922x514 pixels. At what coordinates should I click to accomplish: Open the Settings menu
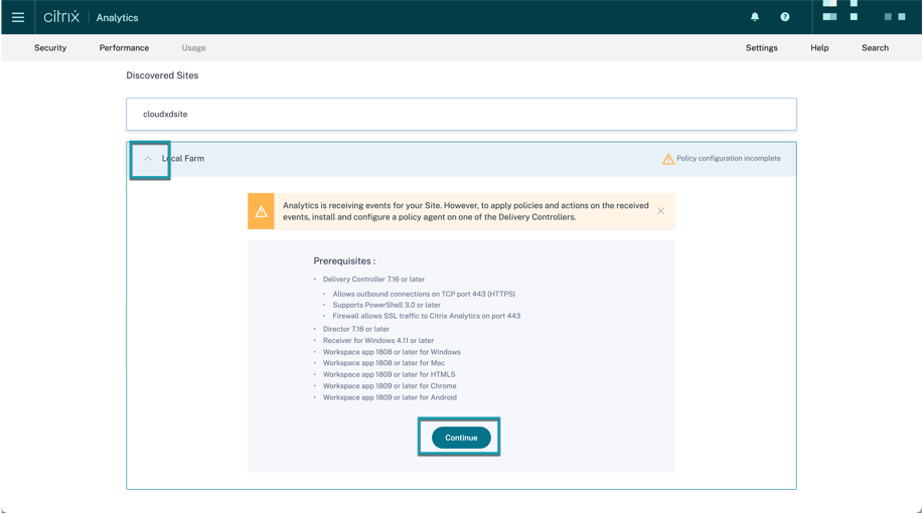tap(761, 48)
